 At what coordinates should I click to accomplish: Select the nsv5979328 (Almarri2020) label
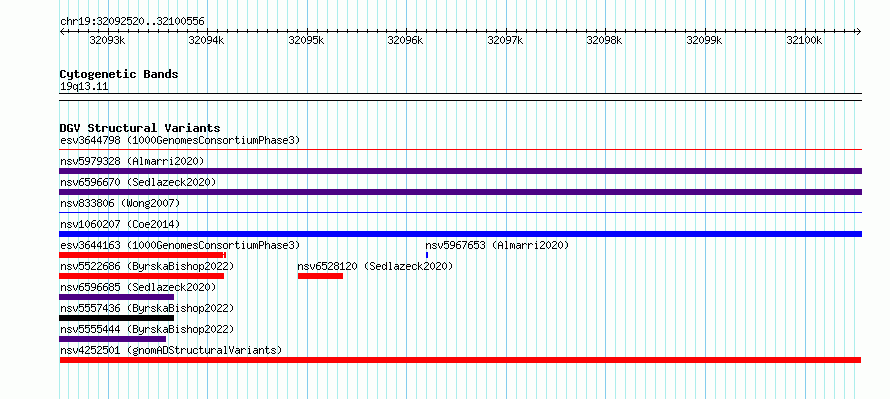pos(132,161)
